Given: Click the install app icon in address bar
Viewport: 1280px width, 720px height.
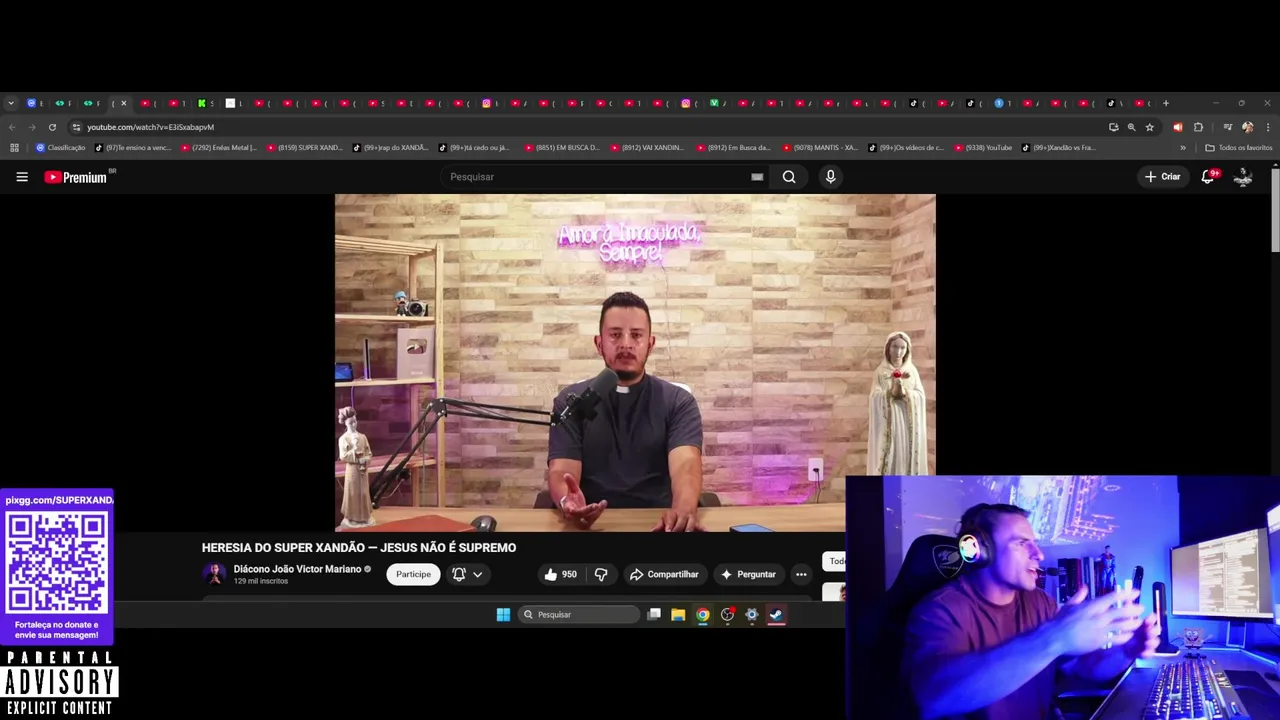Looking at the screenshot, I should (x=1114, y=127).
